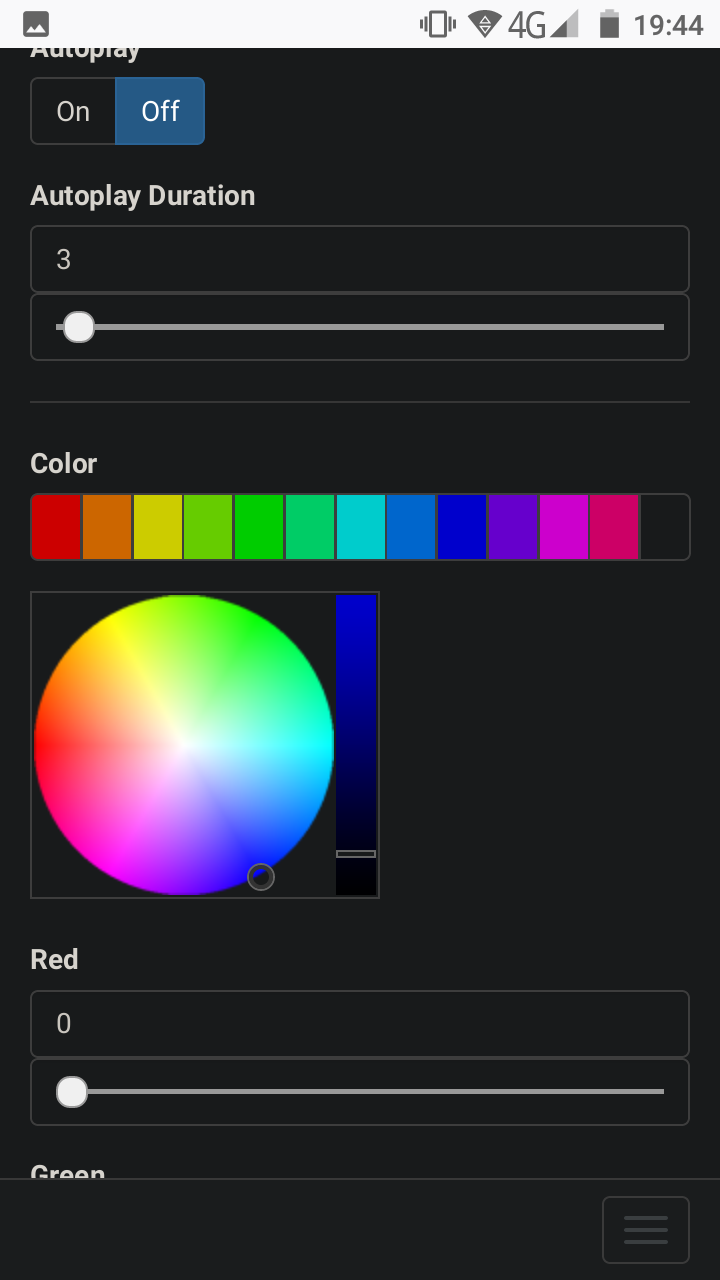Select the green color swatch
Image resolution: width=720 pixels, height=1280 pixels.
259,526
